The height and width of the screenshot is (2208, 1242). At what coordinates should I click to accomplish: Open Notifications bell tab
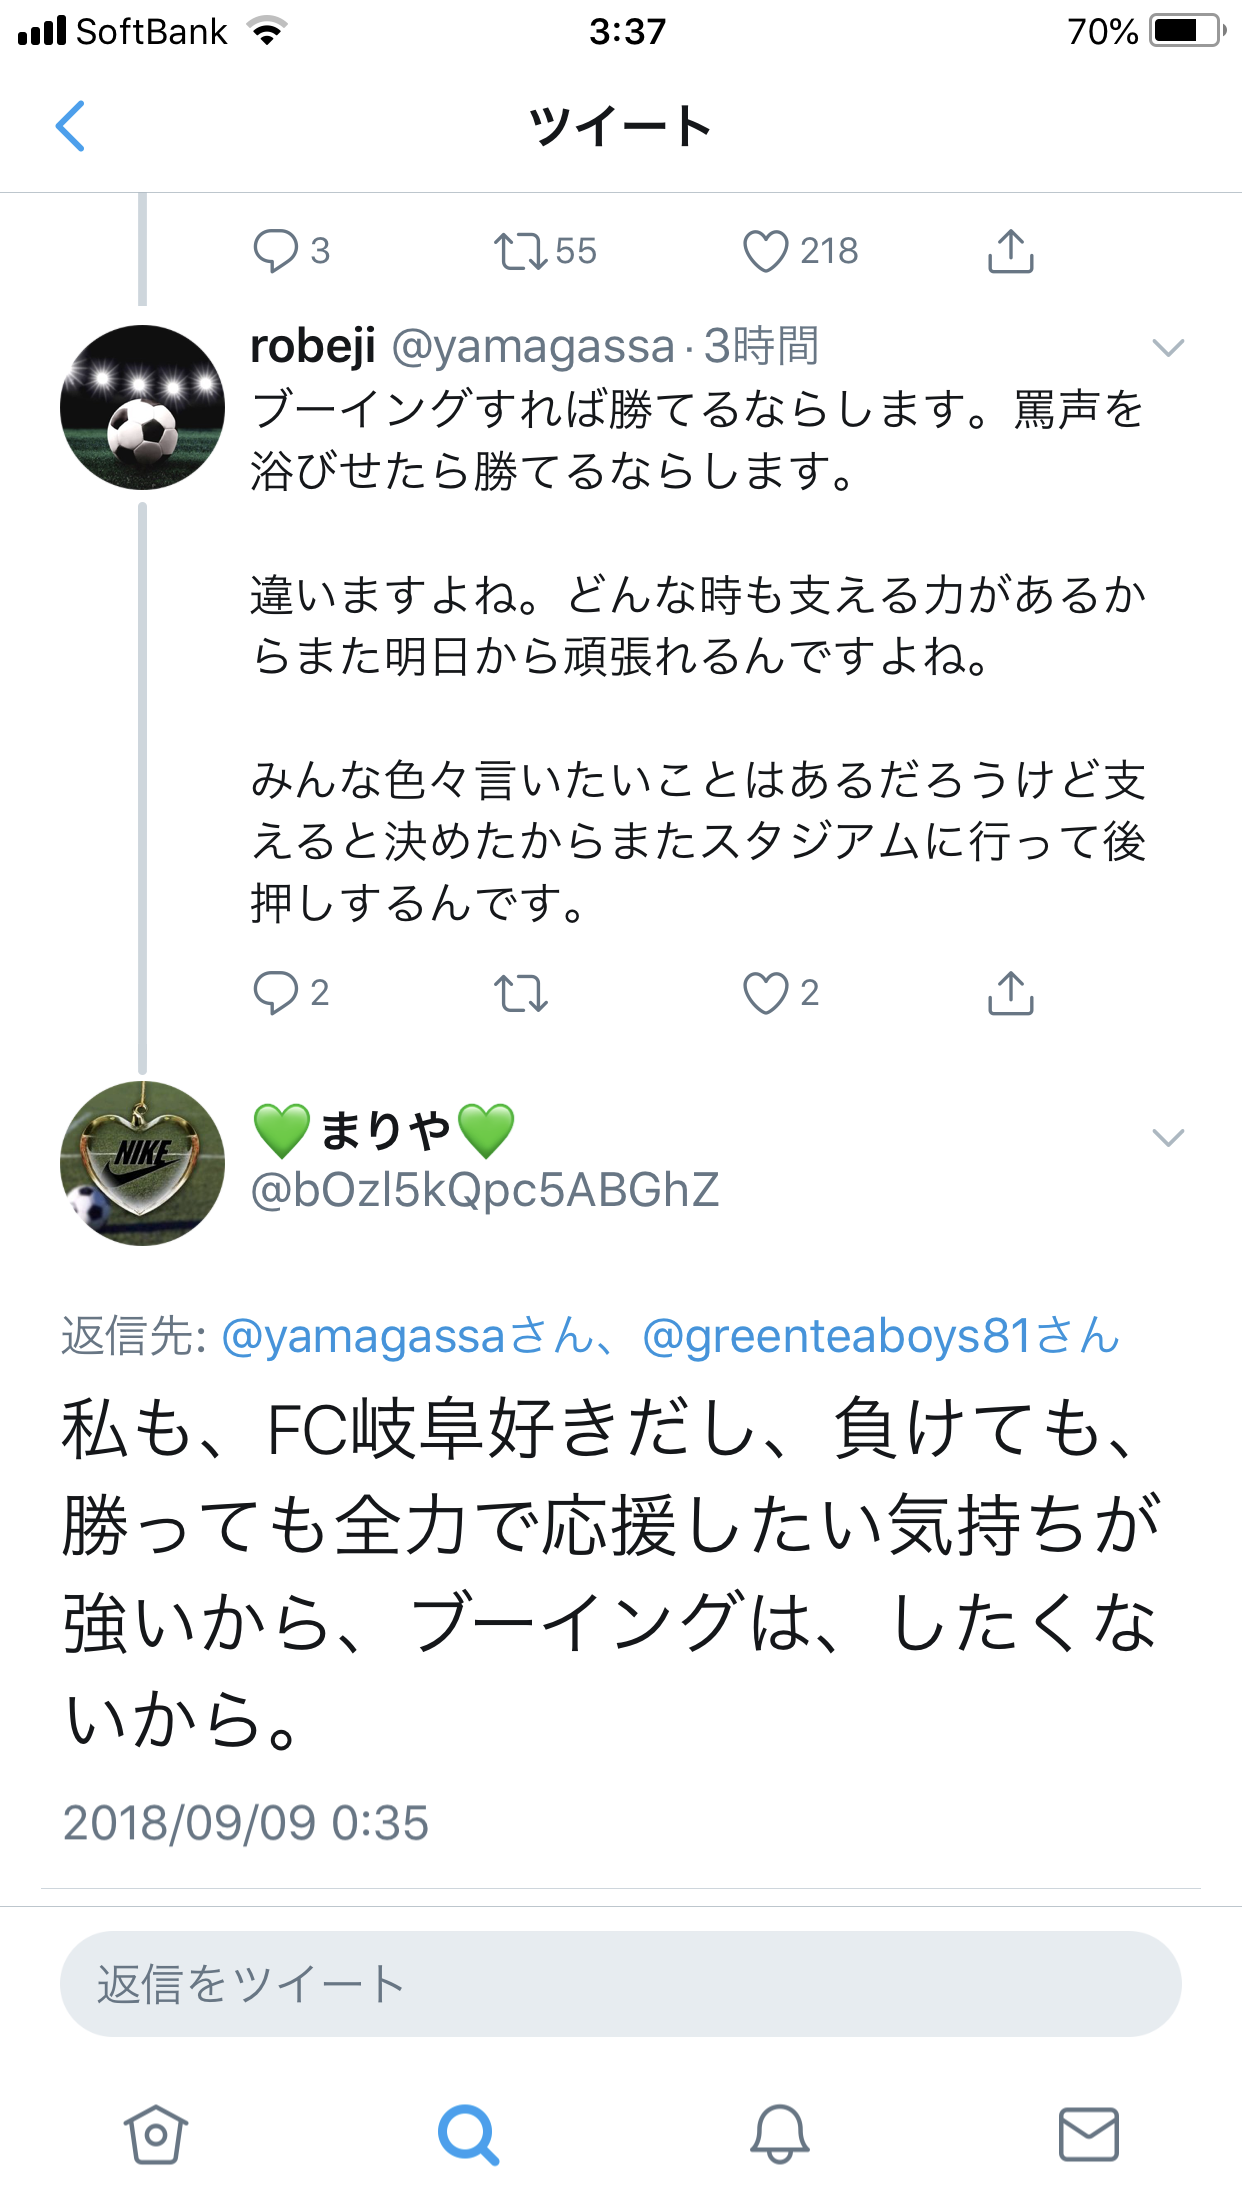779,2134
